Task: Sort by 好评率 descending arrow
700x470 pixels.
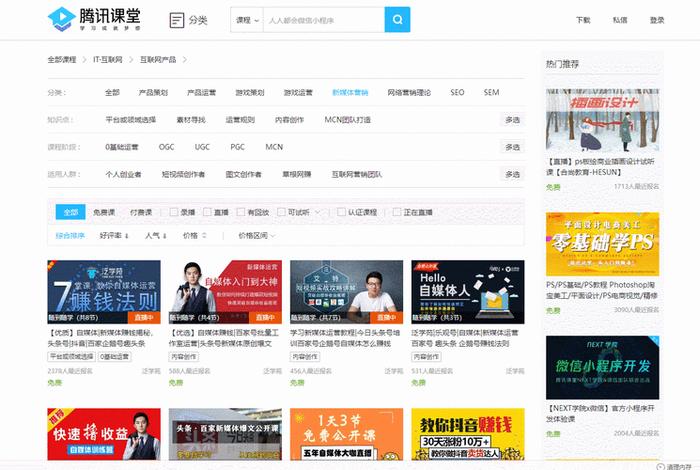Action: coord(127,236)
